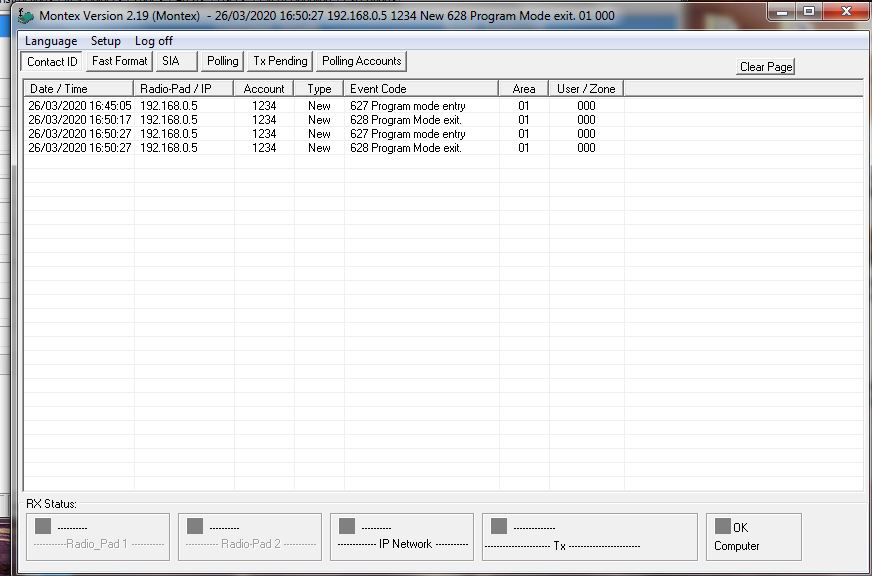The image size is (872, 576).
Task: Click the Computer OK status indicator
Action: (723, 526)
